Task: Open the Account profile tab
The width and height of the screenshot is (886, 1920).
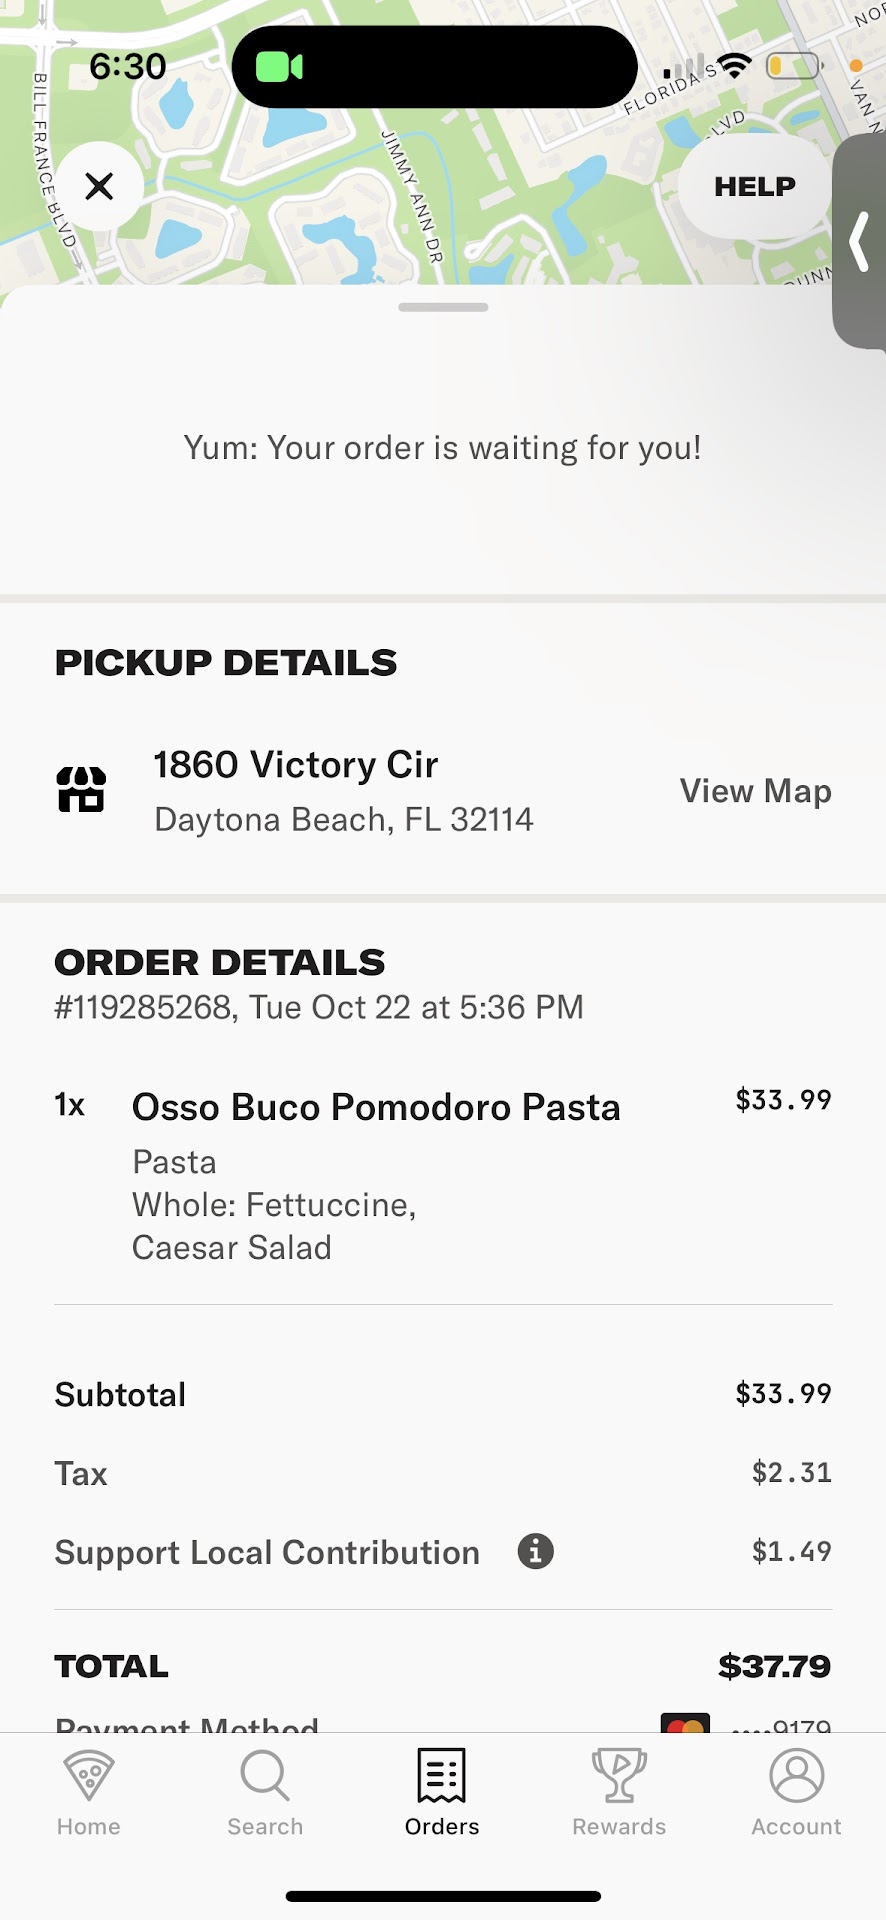Action: (796, 1793)
